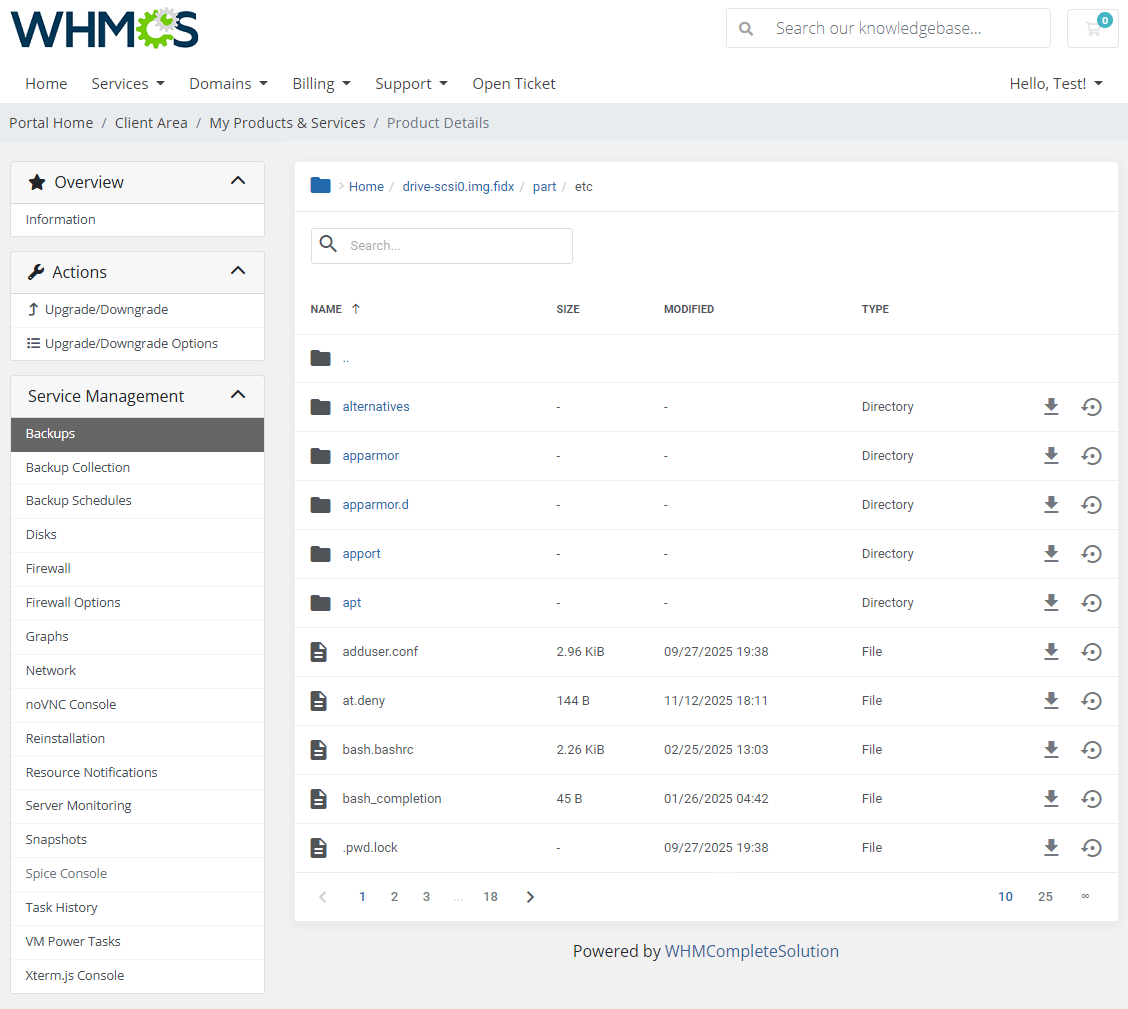Navigate to part breadcrumb
This screenshot has width=1128, height=1009.
click(x=544, y=186)
